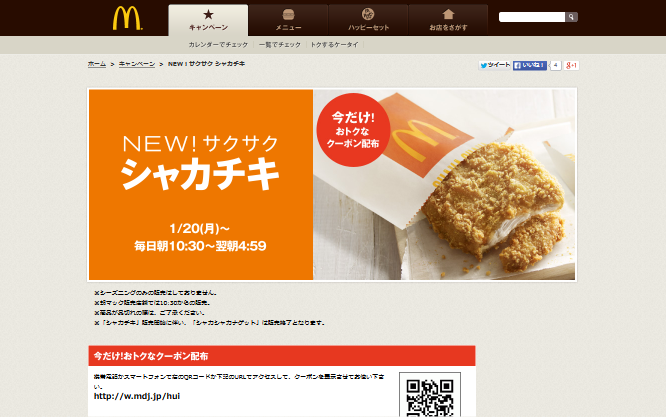The height and width of the screenshot is (417, 666).
Task: Click Facebook いいね button
Action: pos(530,65)
